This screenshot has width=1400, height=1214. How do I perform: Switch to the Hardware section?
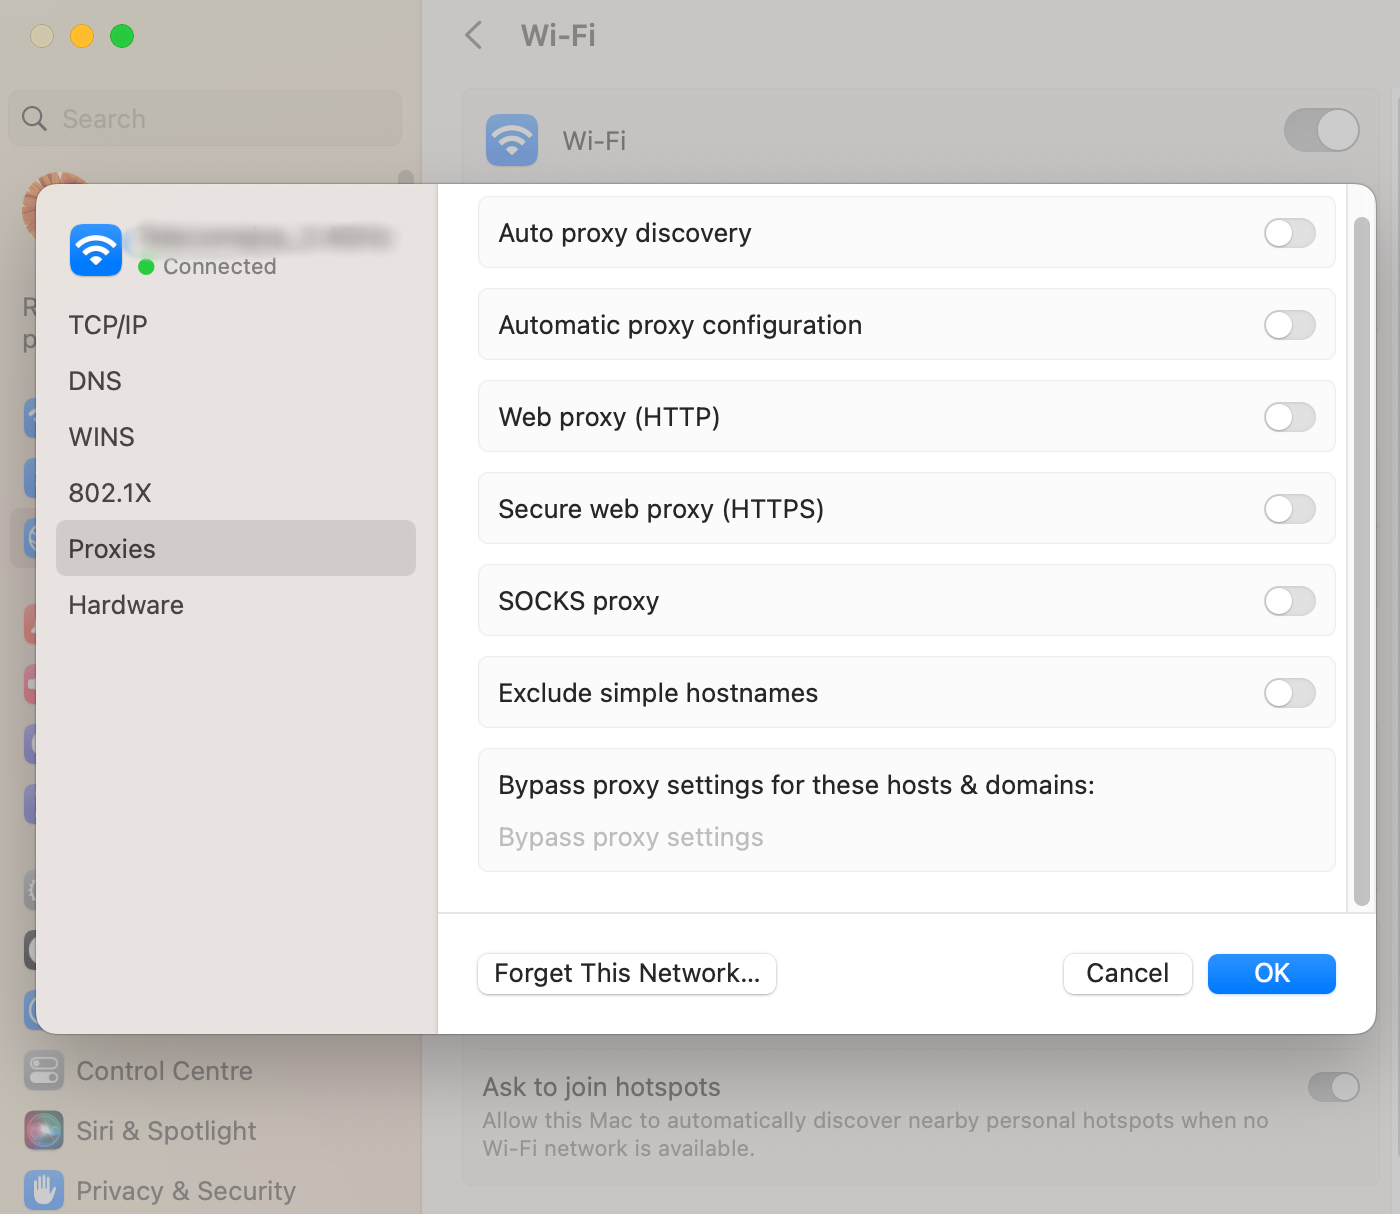click(126, 605)
